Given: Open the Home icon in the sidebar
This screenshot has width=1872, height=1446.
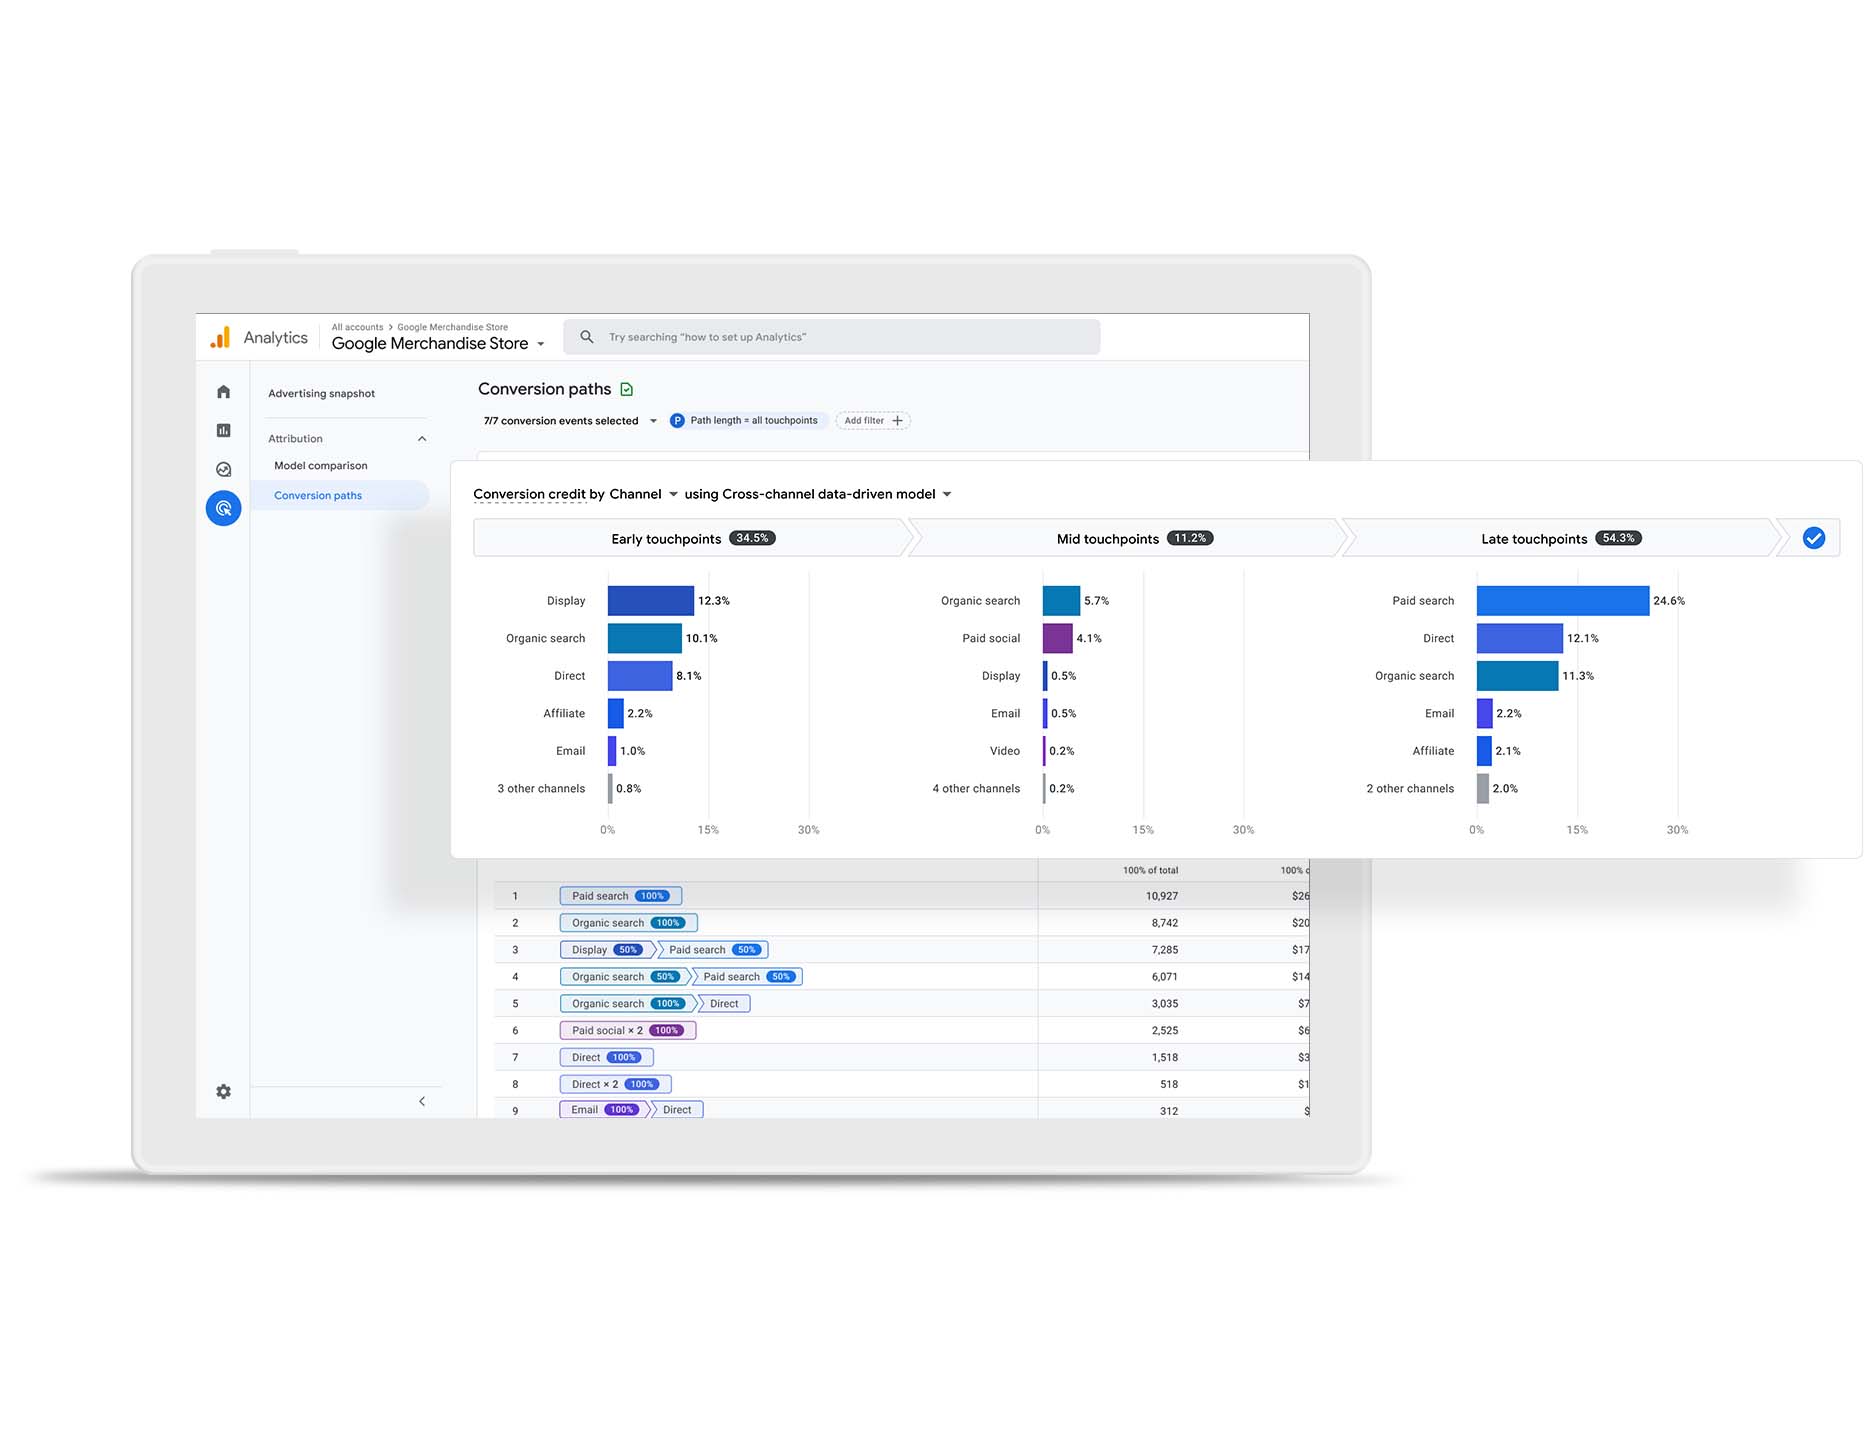Looking at the screenshot, I should tap(223, 391).
